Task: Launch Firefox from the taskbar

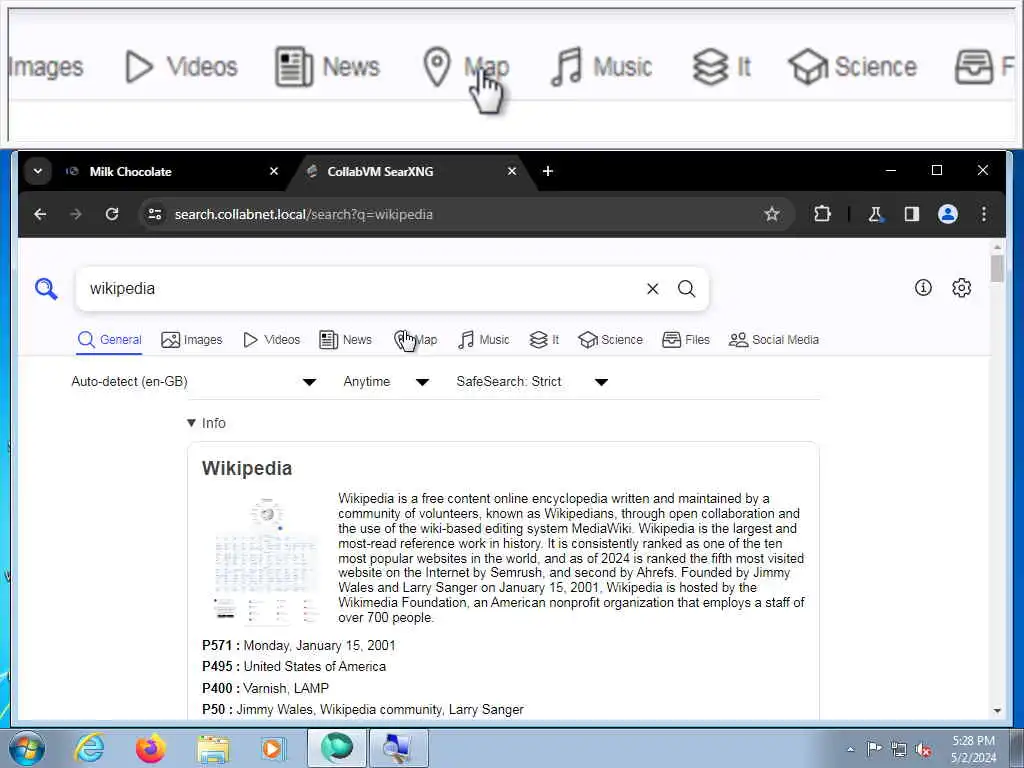Action: tap(151, 748)
